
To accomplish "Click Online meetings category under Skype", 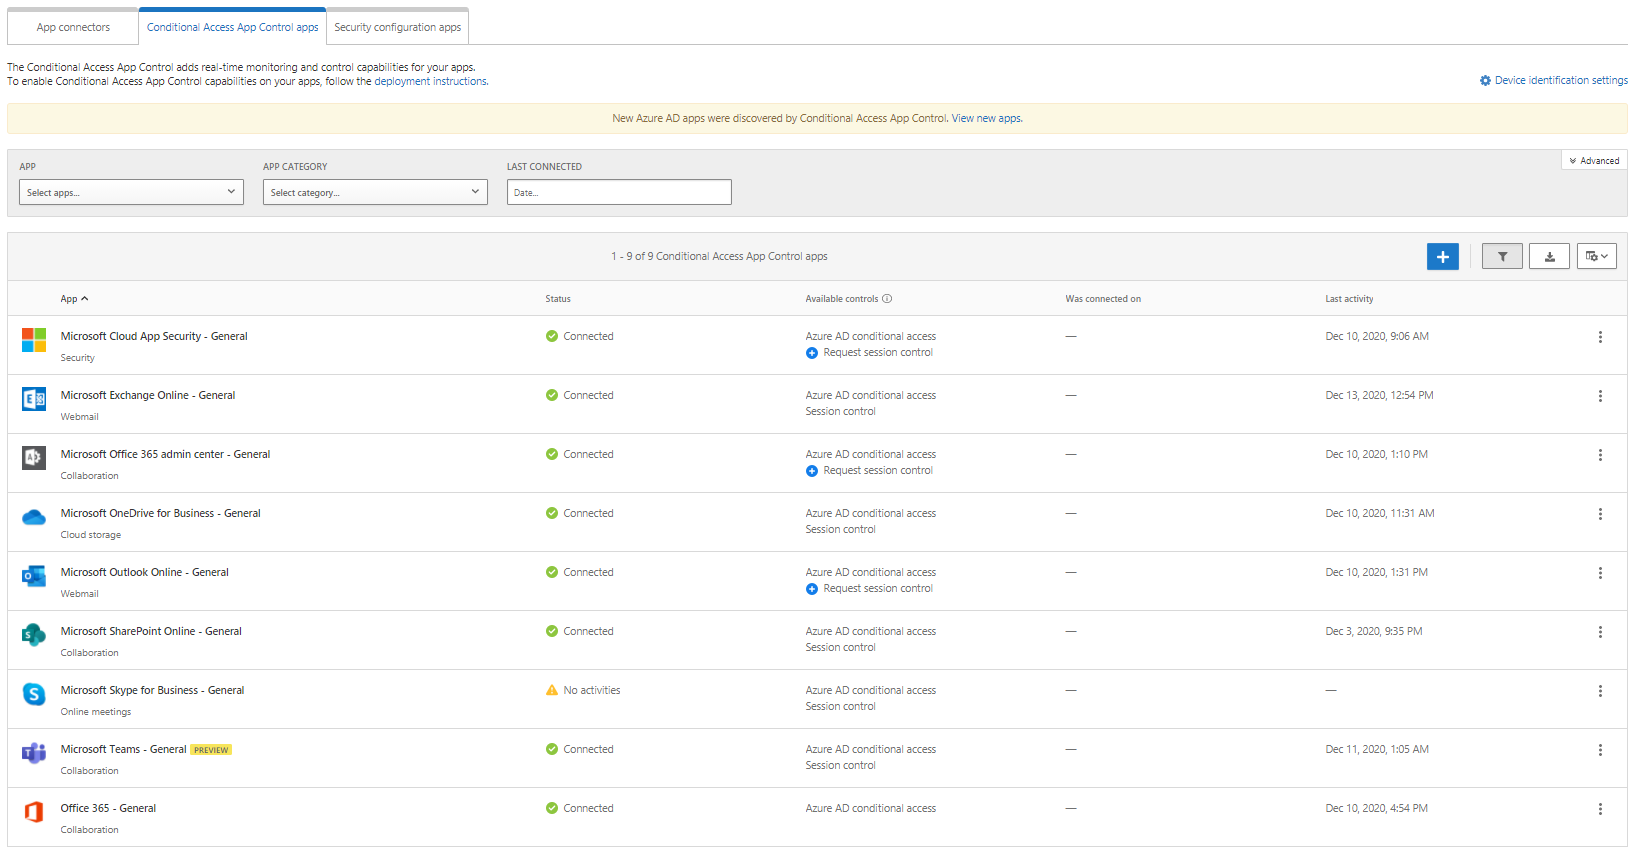I will pyautogui.click(x=95, y=712).
